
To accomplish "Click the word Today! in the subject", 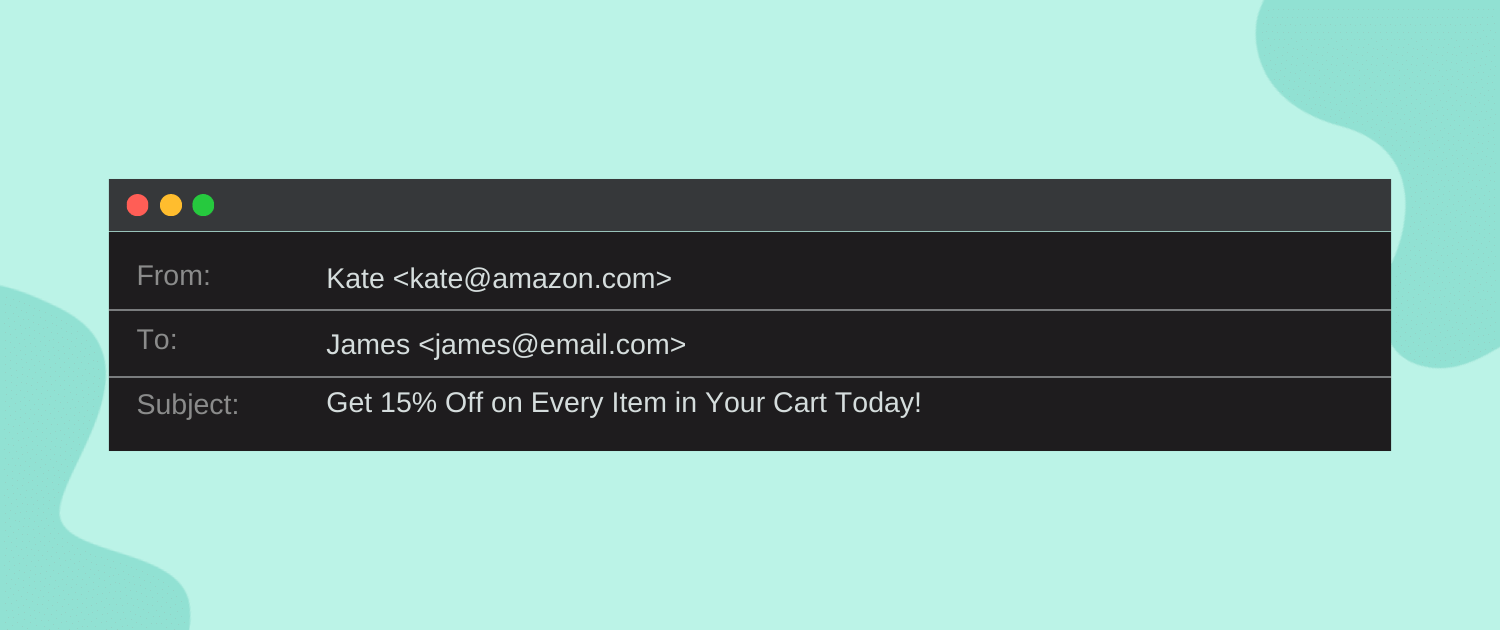I will tap(878, 403).
